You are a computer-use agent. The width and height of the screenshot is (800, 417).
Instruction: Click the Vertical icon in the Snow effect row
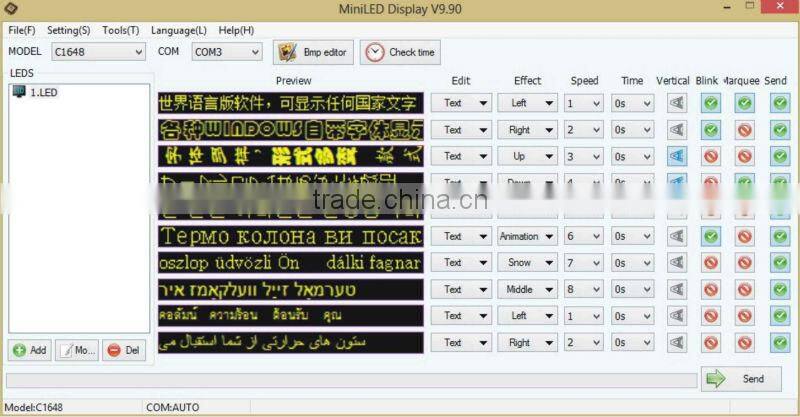677,263
